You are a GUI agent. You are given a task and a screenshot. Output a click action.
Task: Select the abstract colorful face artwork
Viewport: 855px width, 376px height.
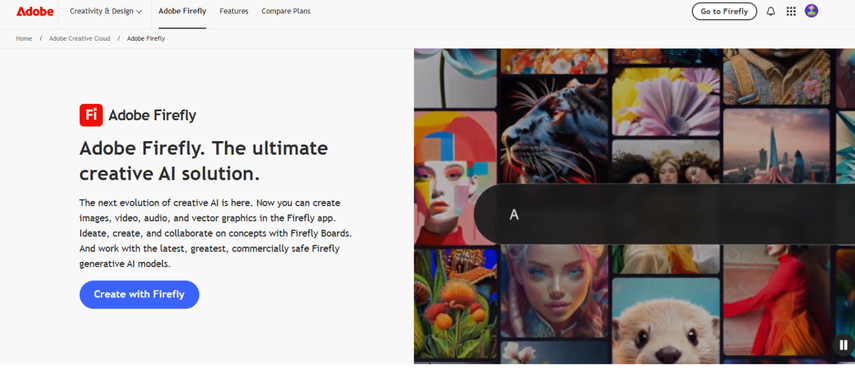coord(455,178)
